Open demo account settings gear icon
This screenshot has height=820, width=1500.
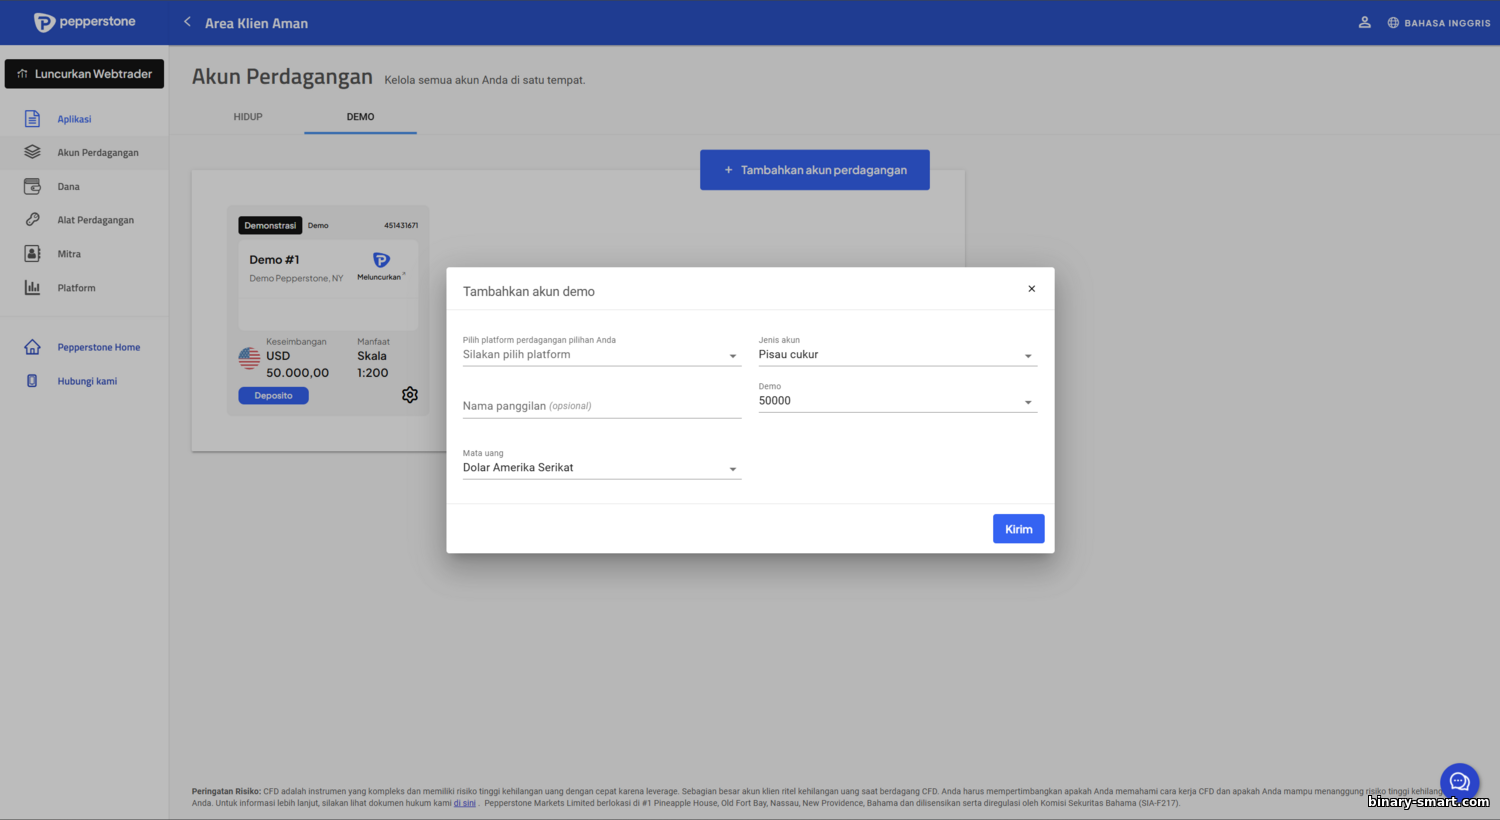tap(410, 395)
